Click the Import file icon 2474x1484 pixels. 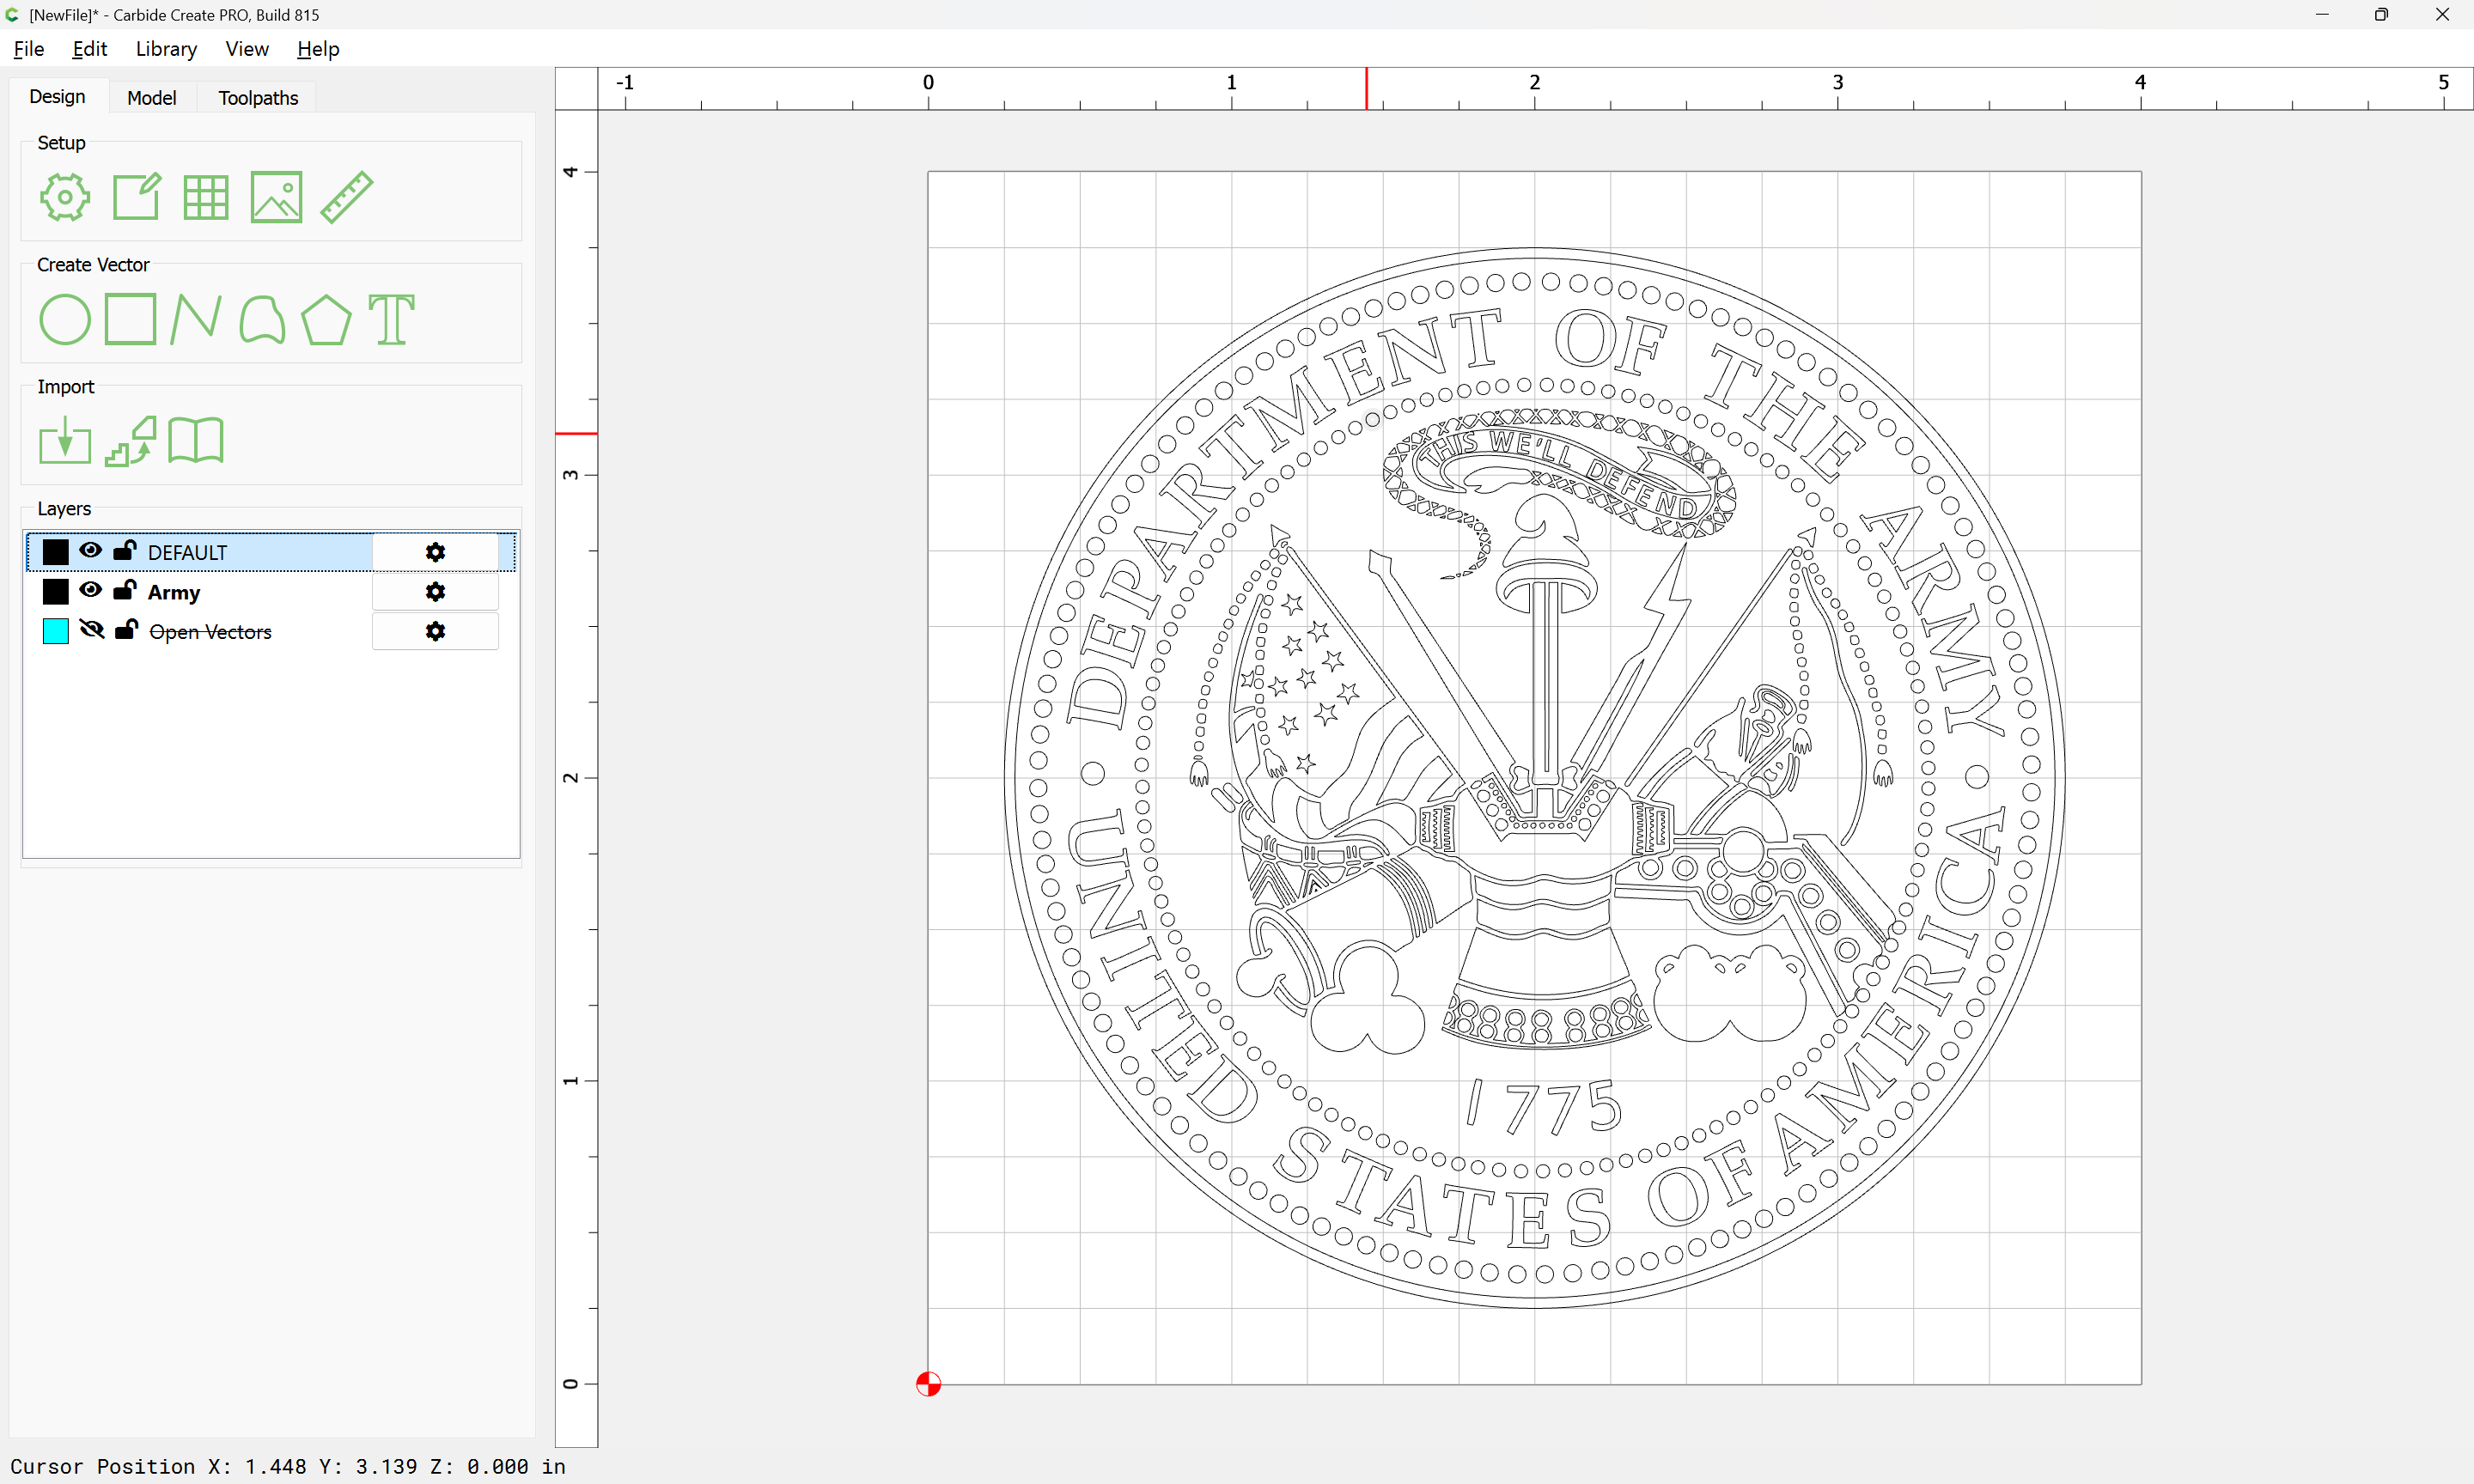(x=65, y=441)
